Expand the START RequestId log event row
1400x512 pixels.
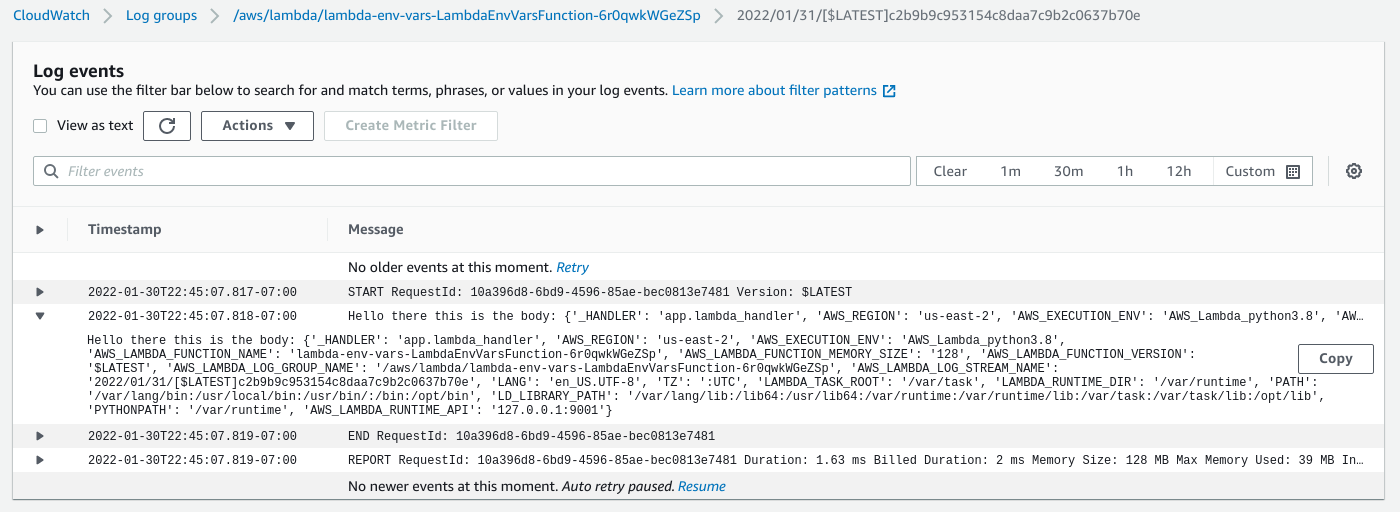click(x=40, y=292)
